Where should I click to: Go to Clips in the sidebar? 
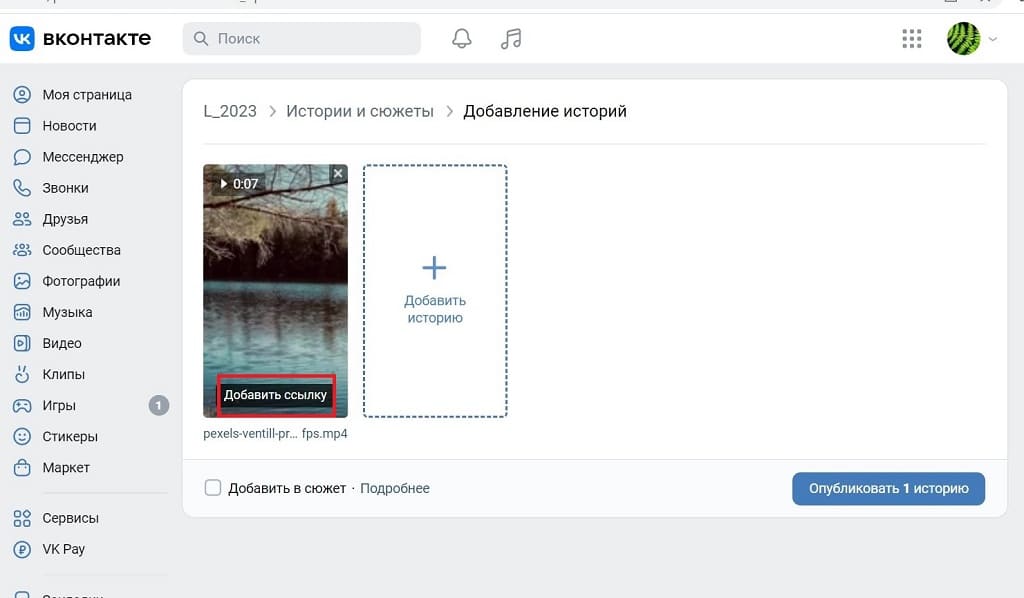point(63,374)
